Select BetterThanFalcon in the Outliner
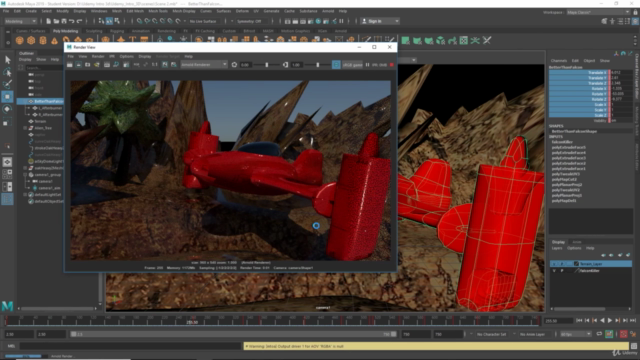640x360 pixels. point(49,101)
